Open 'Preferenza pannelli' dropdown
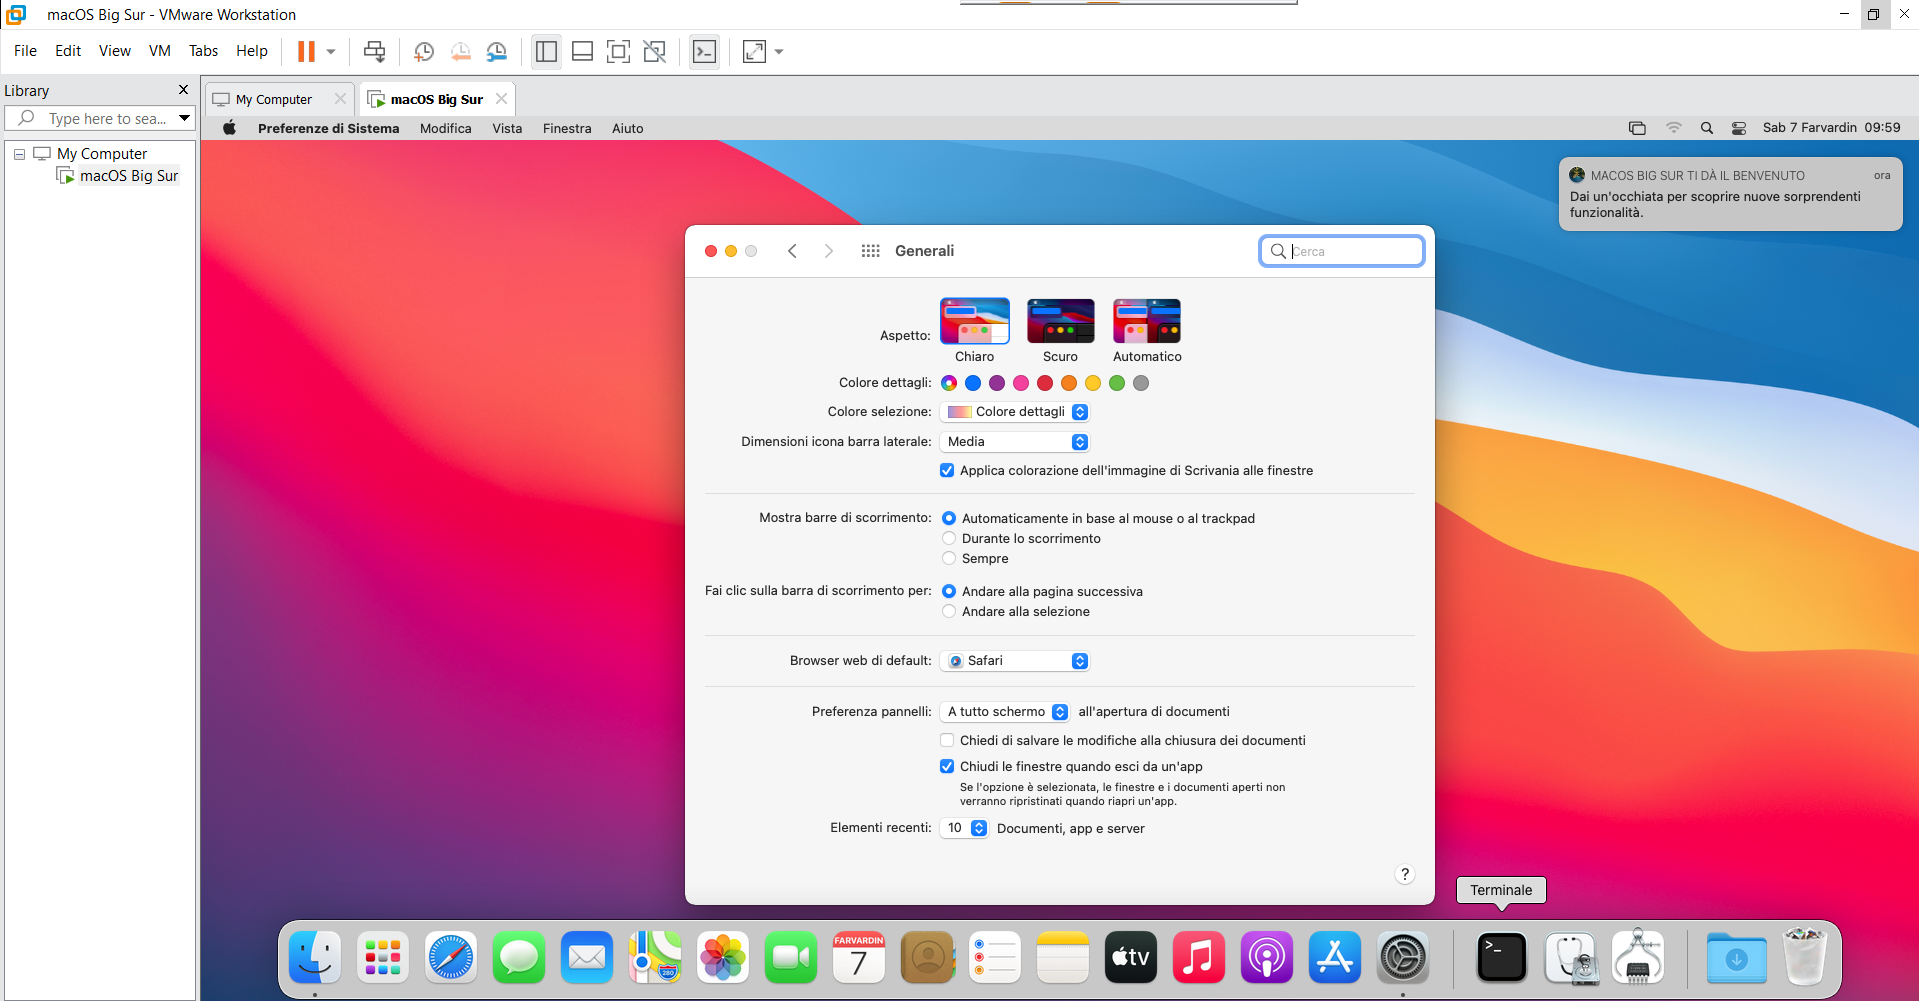This screenshot has height=1001, width=1919. click(x=1005, y=712)
